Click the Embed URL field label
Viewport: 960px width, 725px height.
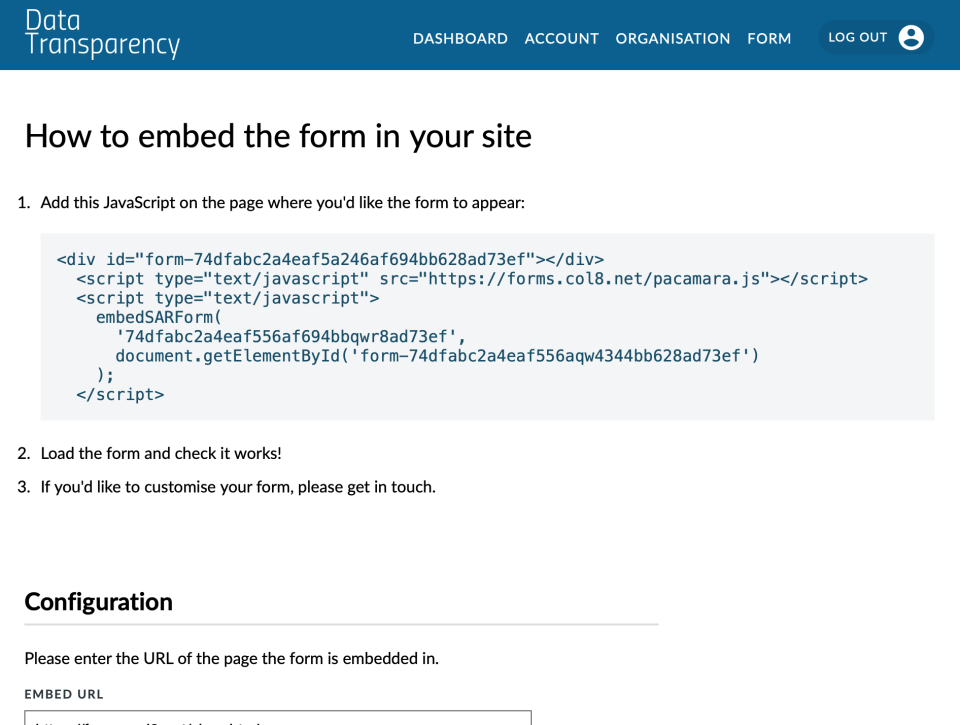(64, 694)
